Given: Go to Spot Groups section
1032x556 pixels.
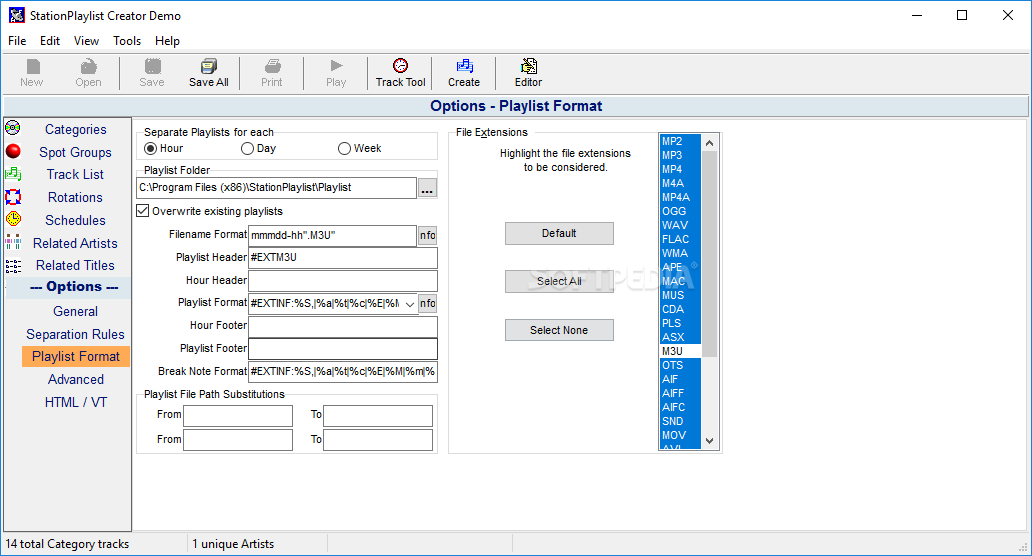Looking at the screenshot, I should click(x=75, y=152).
